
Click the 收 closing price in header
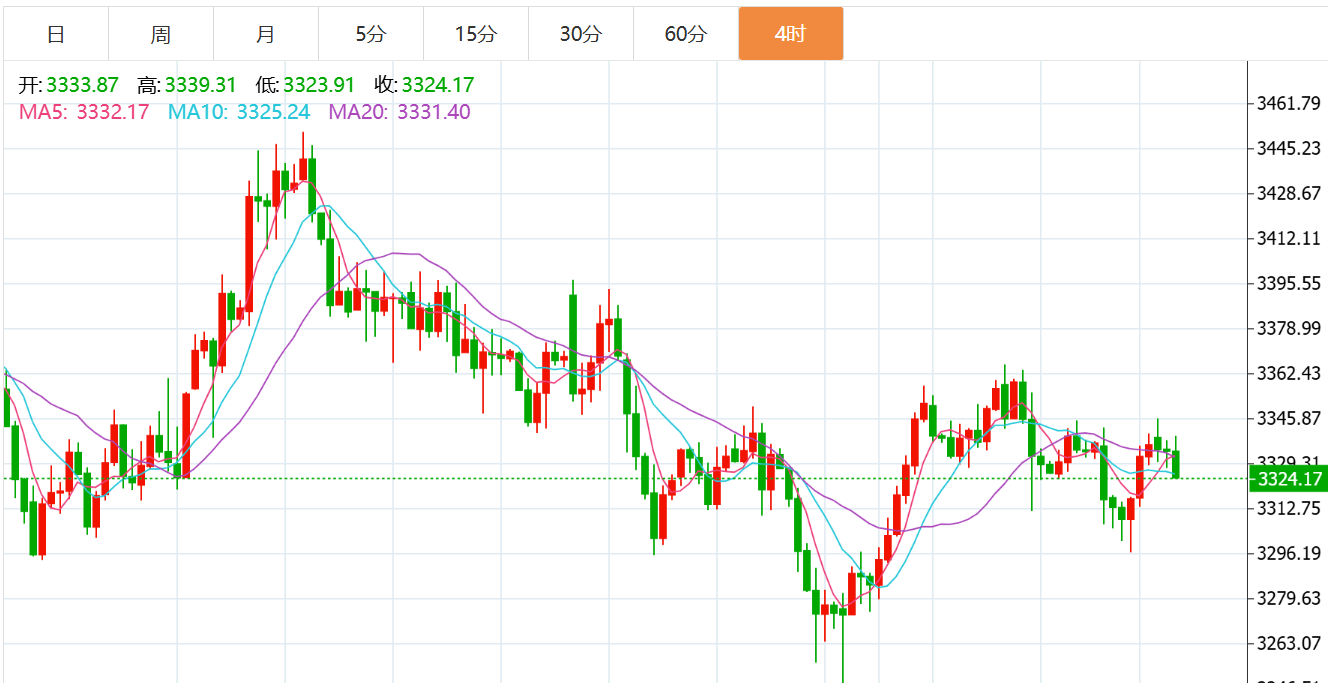(x=438, y=85)
